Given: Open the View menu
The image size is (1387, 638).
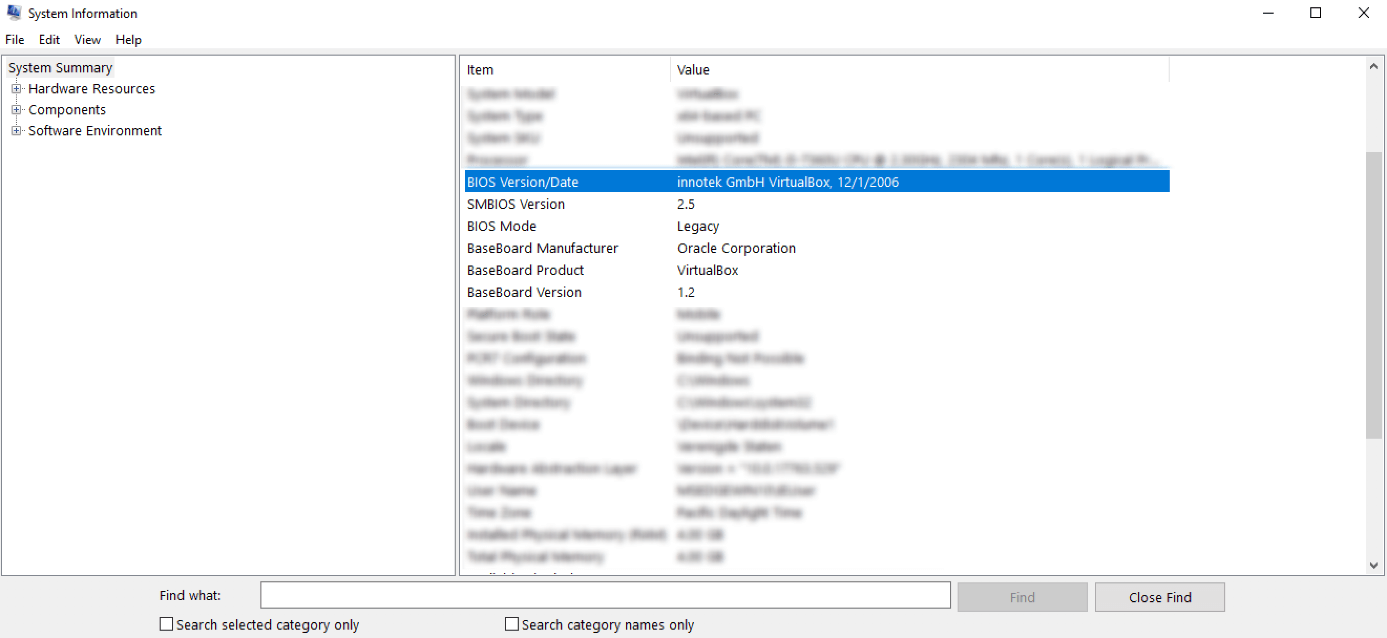Looking at the screenshot, I should pos(88,40).
